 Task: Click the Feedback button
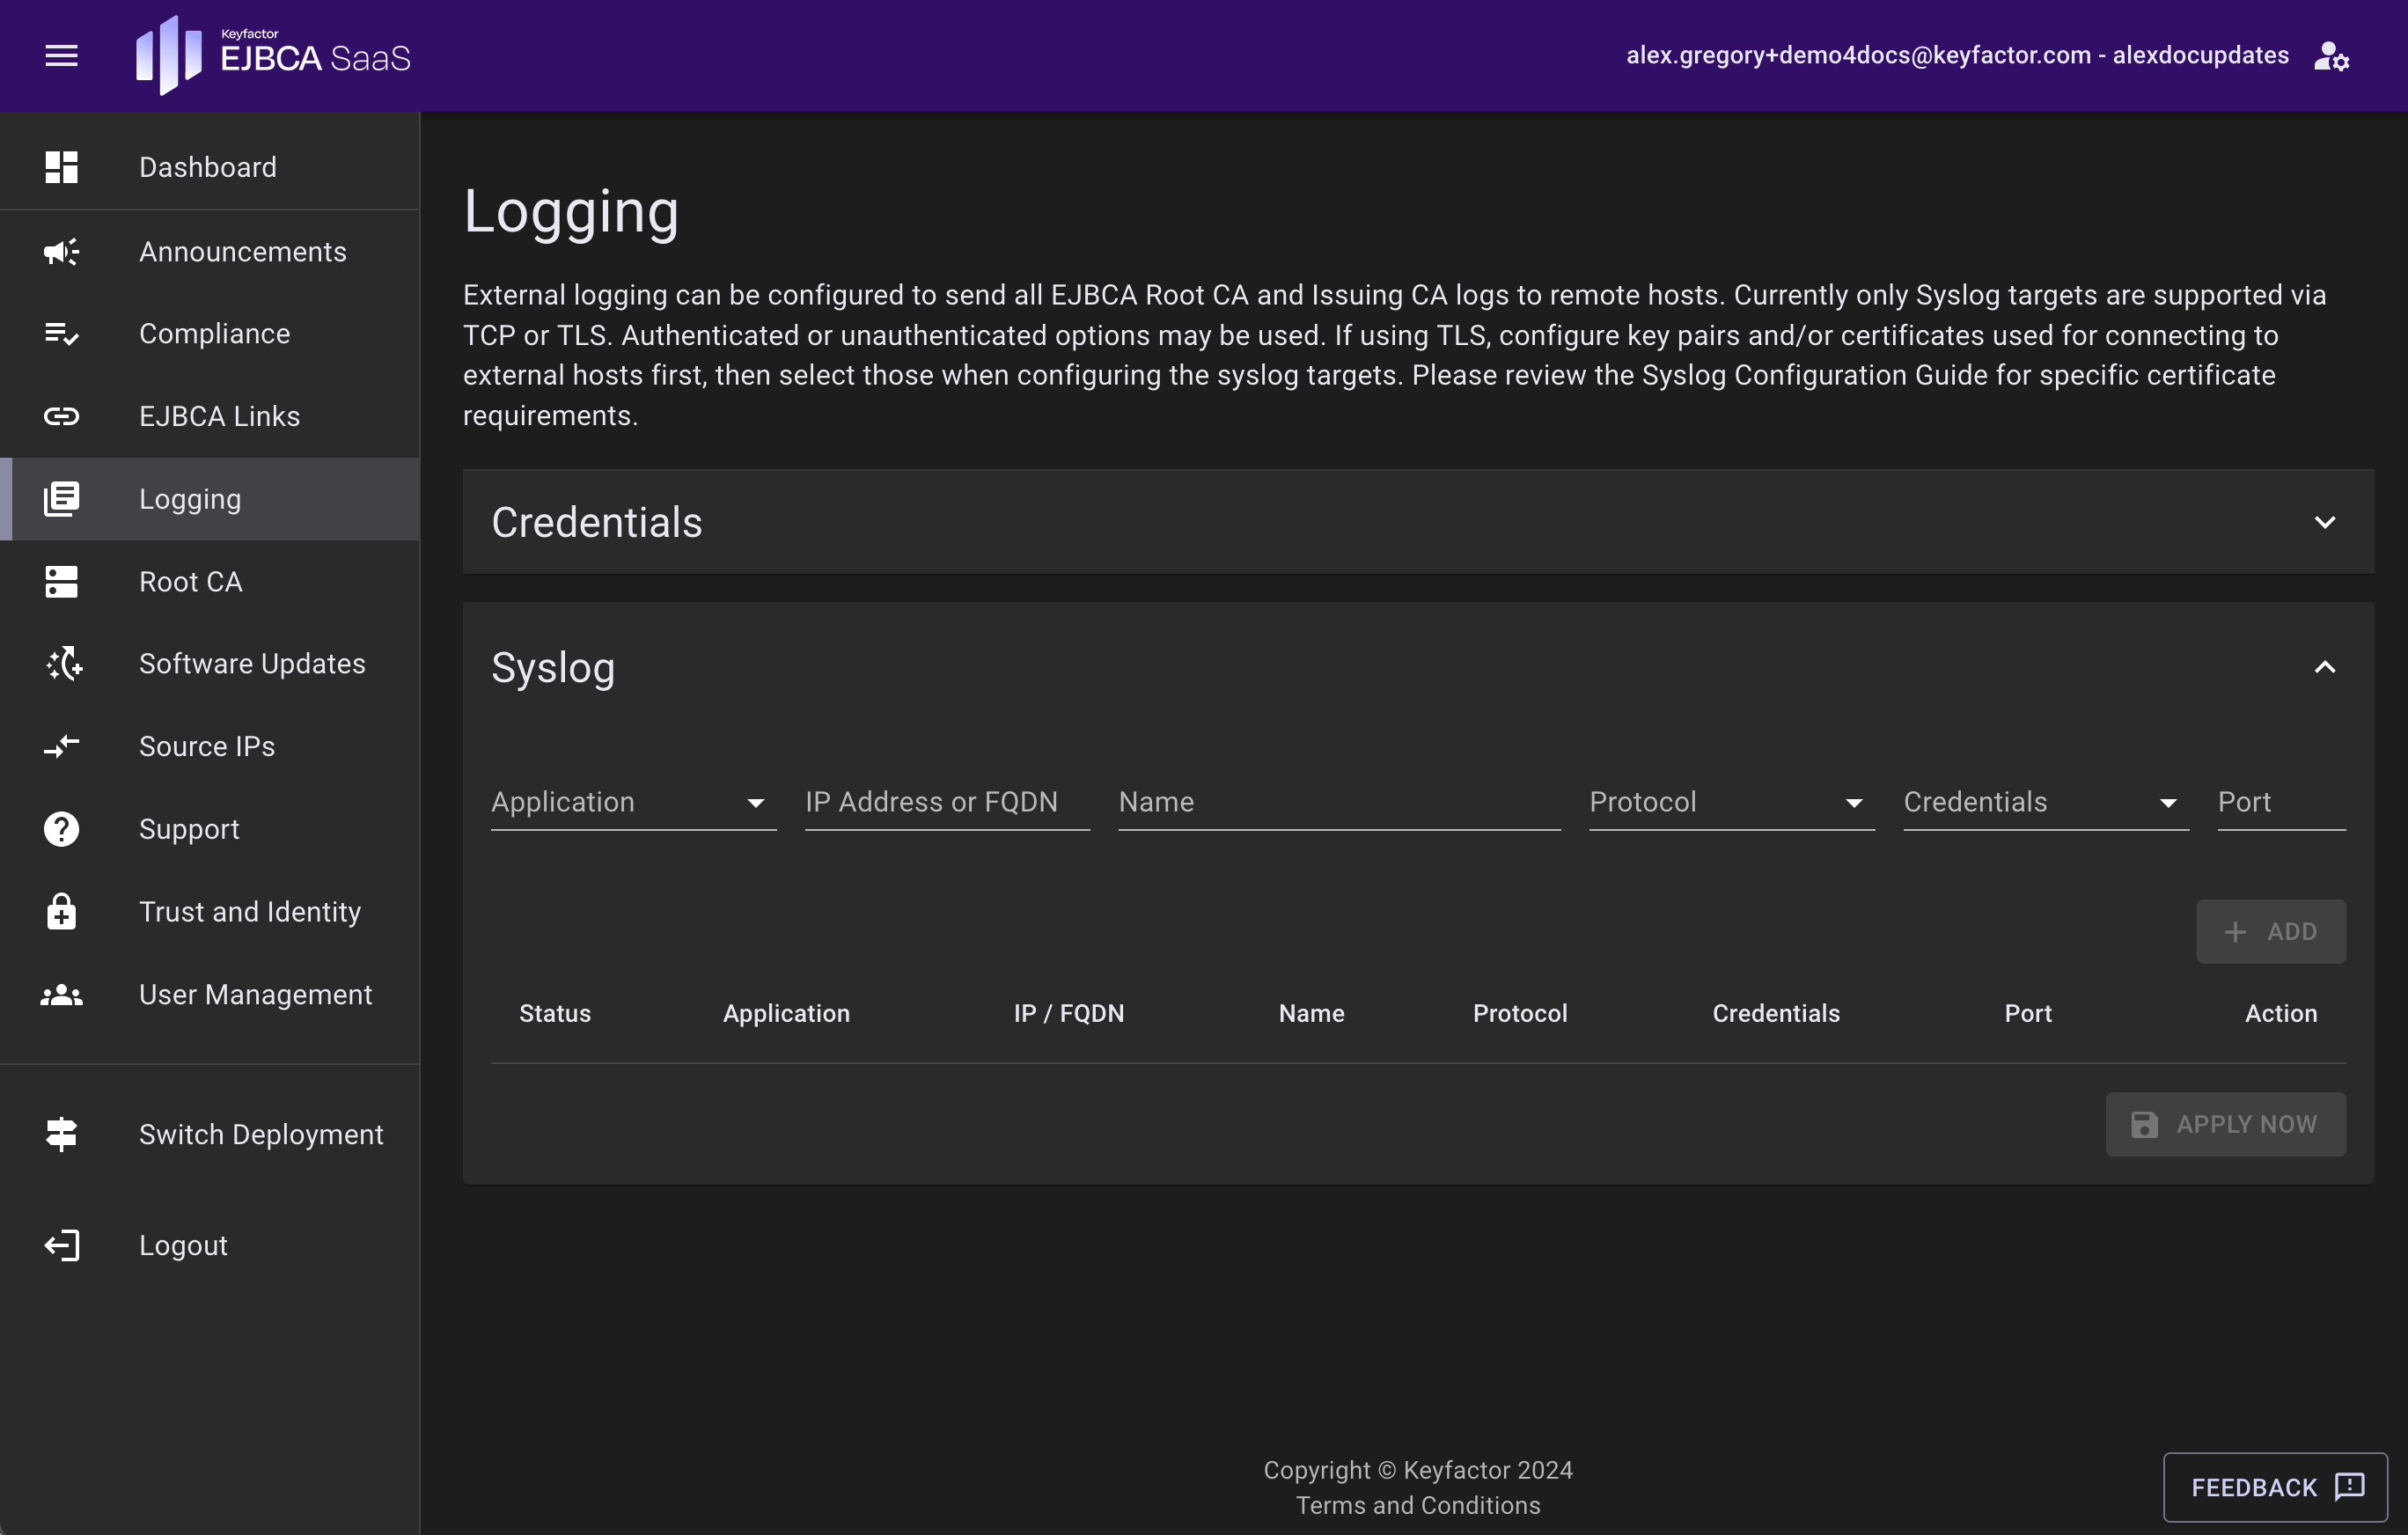2274,1487
